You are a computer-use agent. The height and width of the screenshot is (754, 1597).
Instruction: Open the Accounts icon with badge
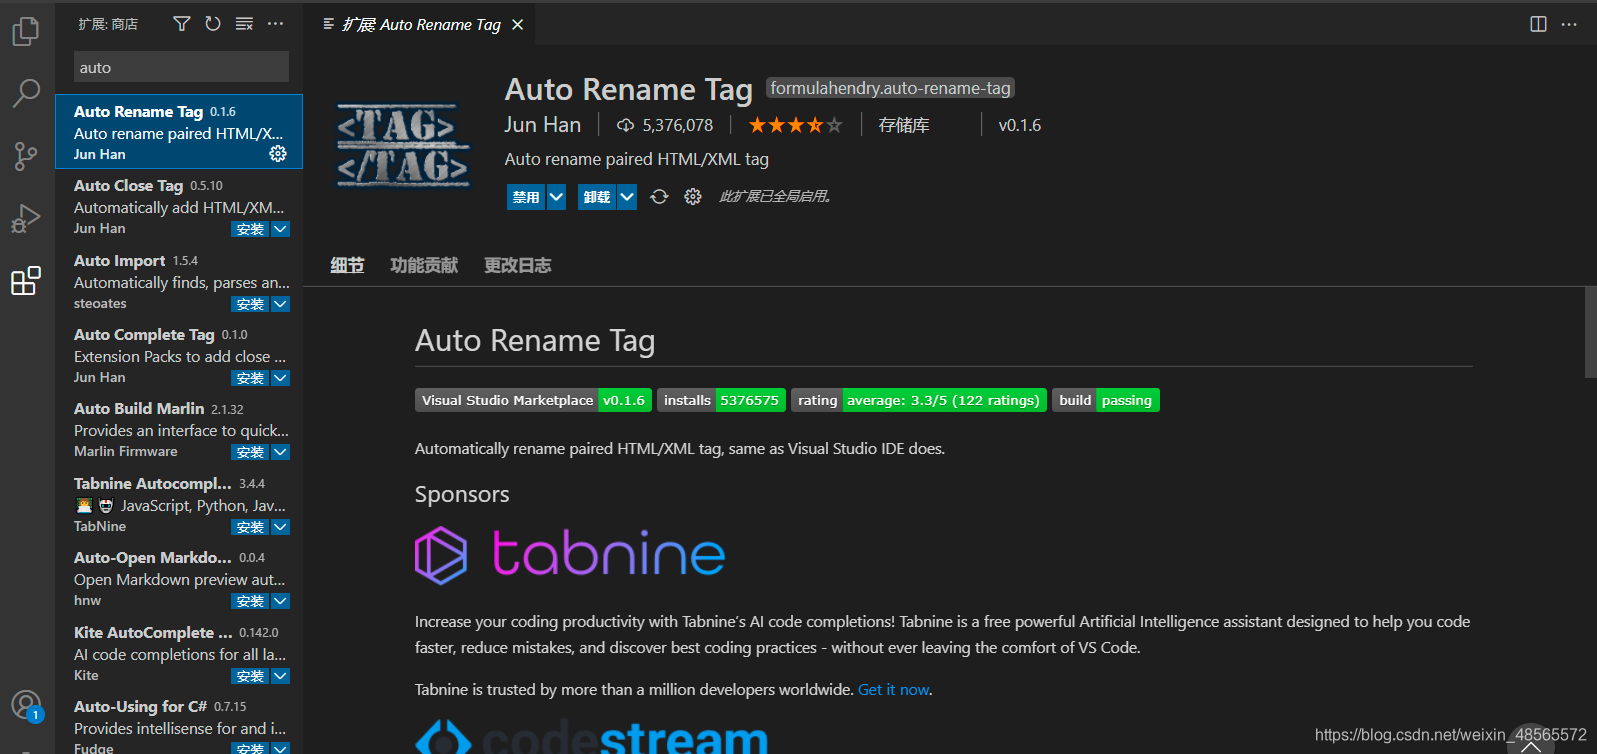[x=26, y=706]
